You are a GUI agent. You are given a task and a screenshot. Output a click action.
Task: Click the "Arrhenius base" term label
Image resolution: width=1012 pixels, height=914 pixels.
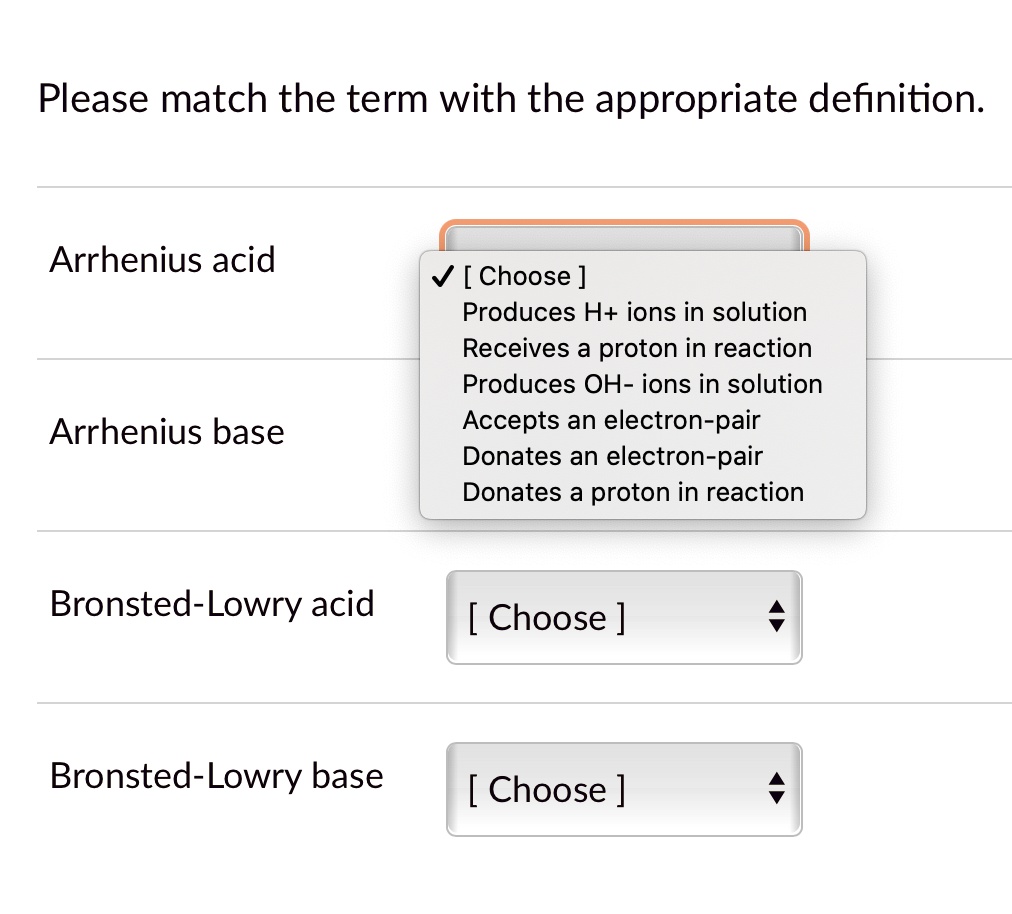click(166, 432)
